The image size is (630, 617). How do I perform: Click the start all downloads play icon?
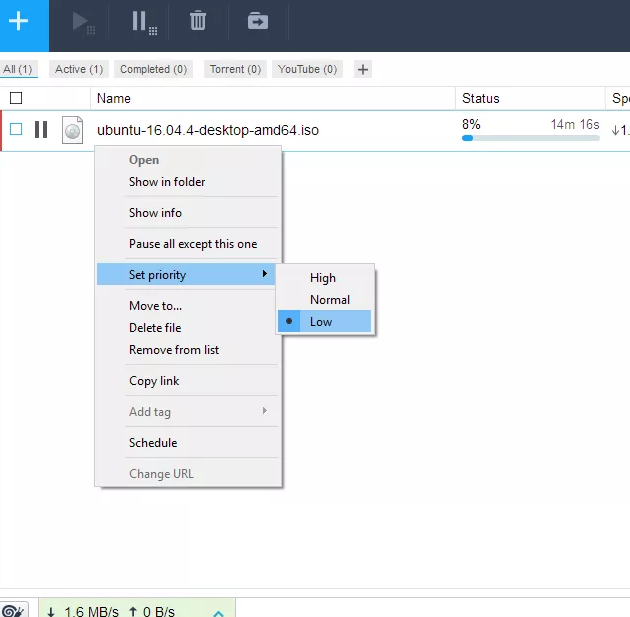(83, 22)
